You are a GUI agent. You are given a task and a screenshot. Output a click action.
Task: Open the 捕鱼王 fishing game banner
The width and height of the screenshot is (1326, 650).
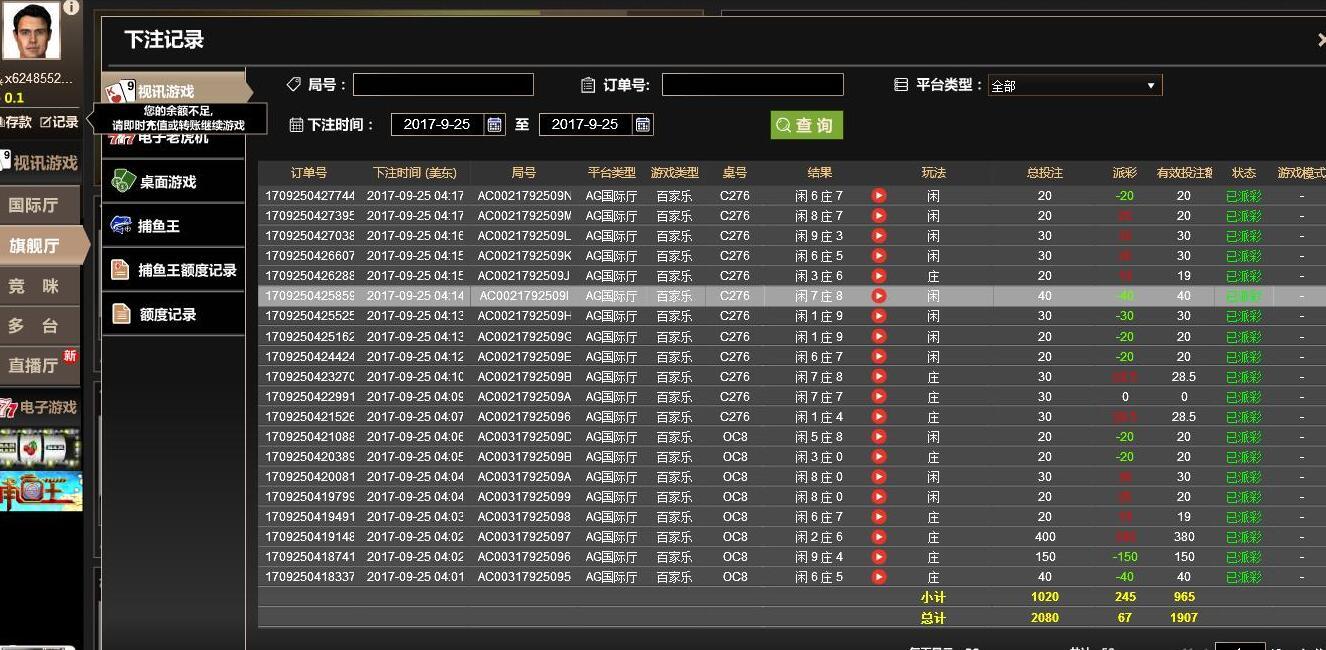(40, 491)
